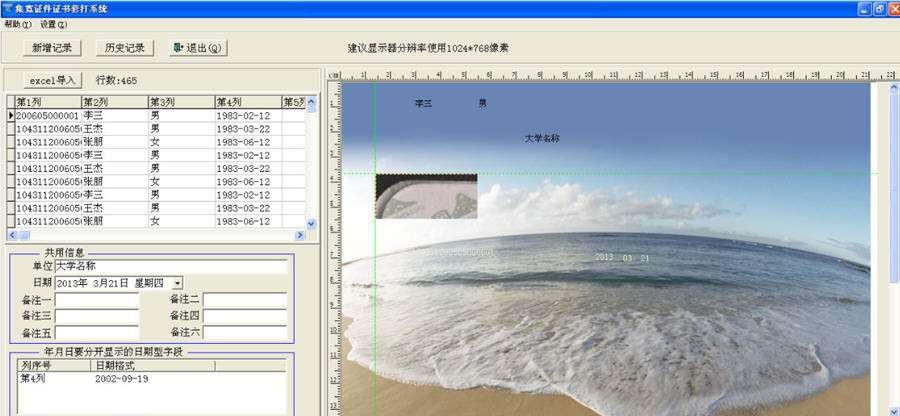900x416 pixels.
Task: Click the table's scroll-down arrow
Action: tap(311, 224)
